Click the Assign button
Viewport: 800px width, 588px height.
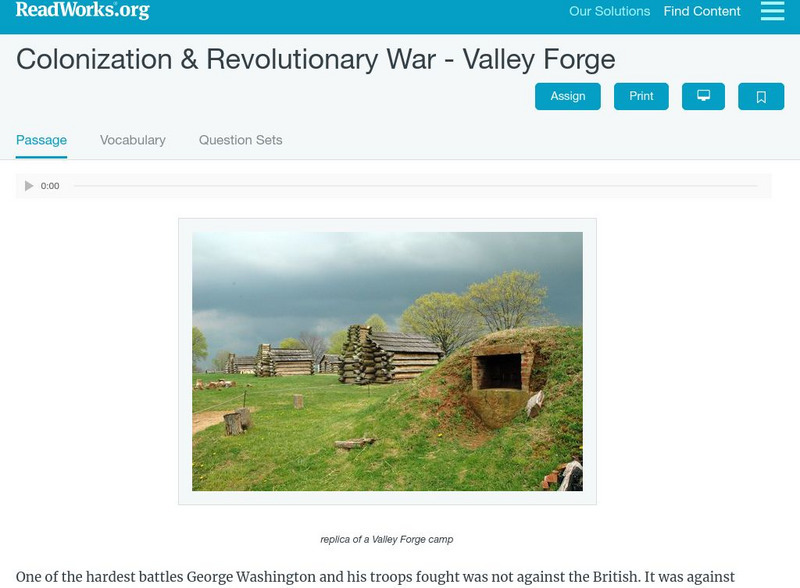[568, 96]
